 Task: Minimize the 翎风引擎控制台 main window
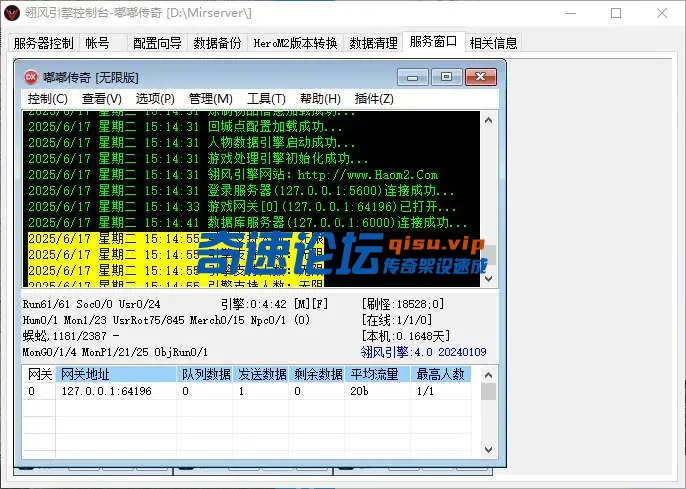click(x=570, y=13)
